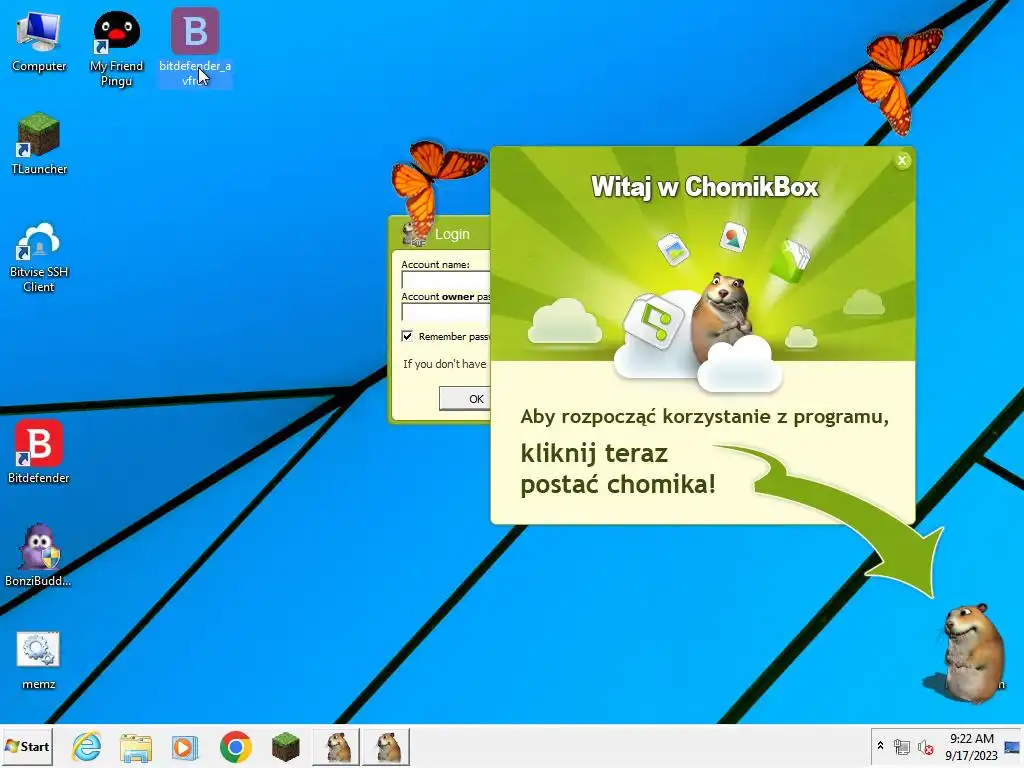This screenshot has width=1024, height=768.
Task: Click the Account owner password field
Action: [446, 312]
